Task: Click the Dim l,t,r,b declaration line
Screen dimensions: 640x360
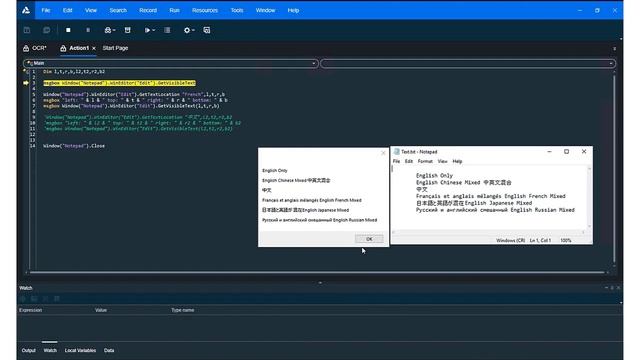Action: 74,71
